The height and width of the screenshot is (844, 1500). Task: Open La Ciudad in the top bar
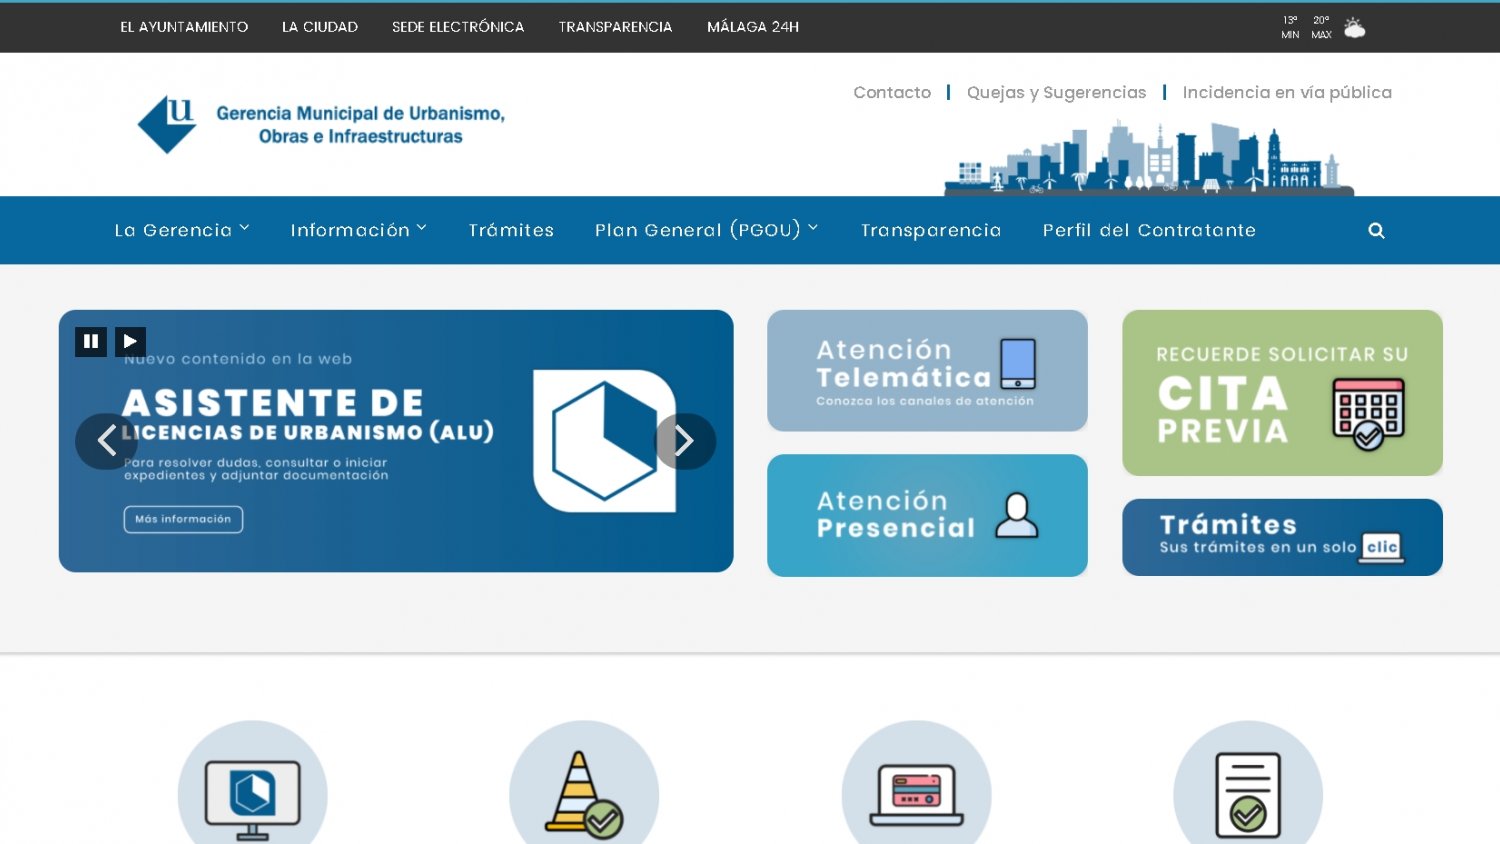click(320, 27)
